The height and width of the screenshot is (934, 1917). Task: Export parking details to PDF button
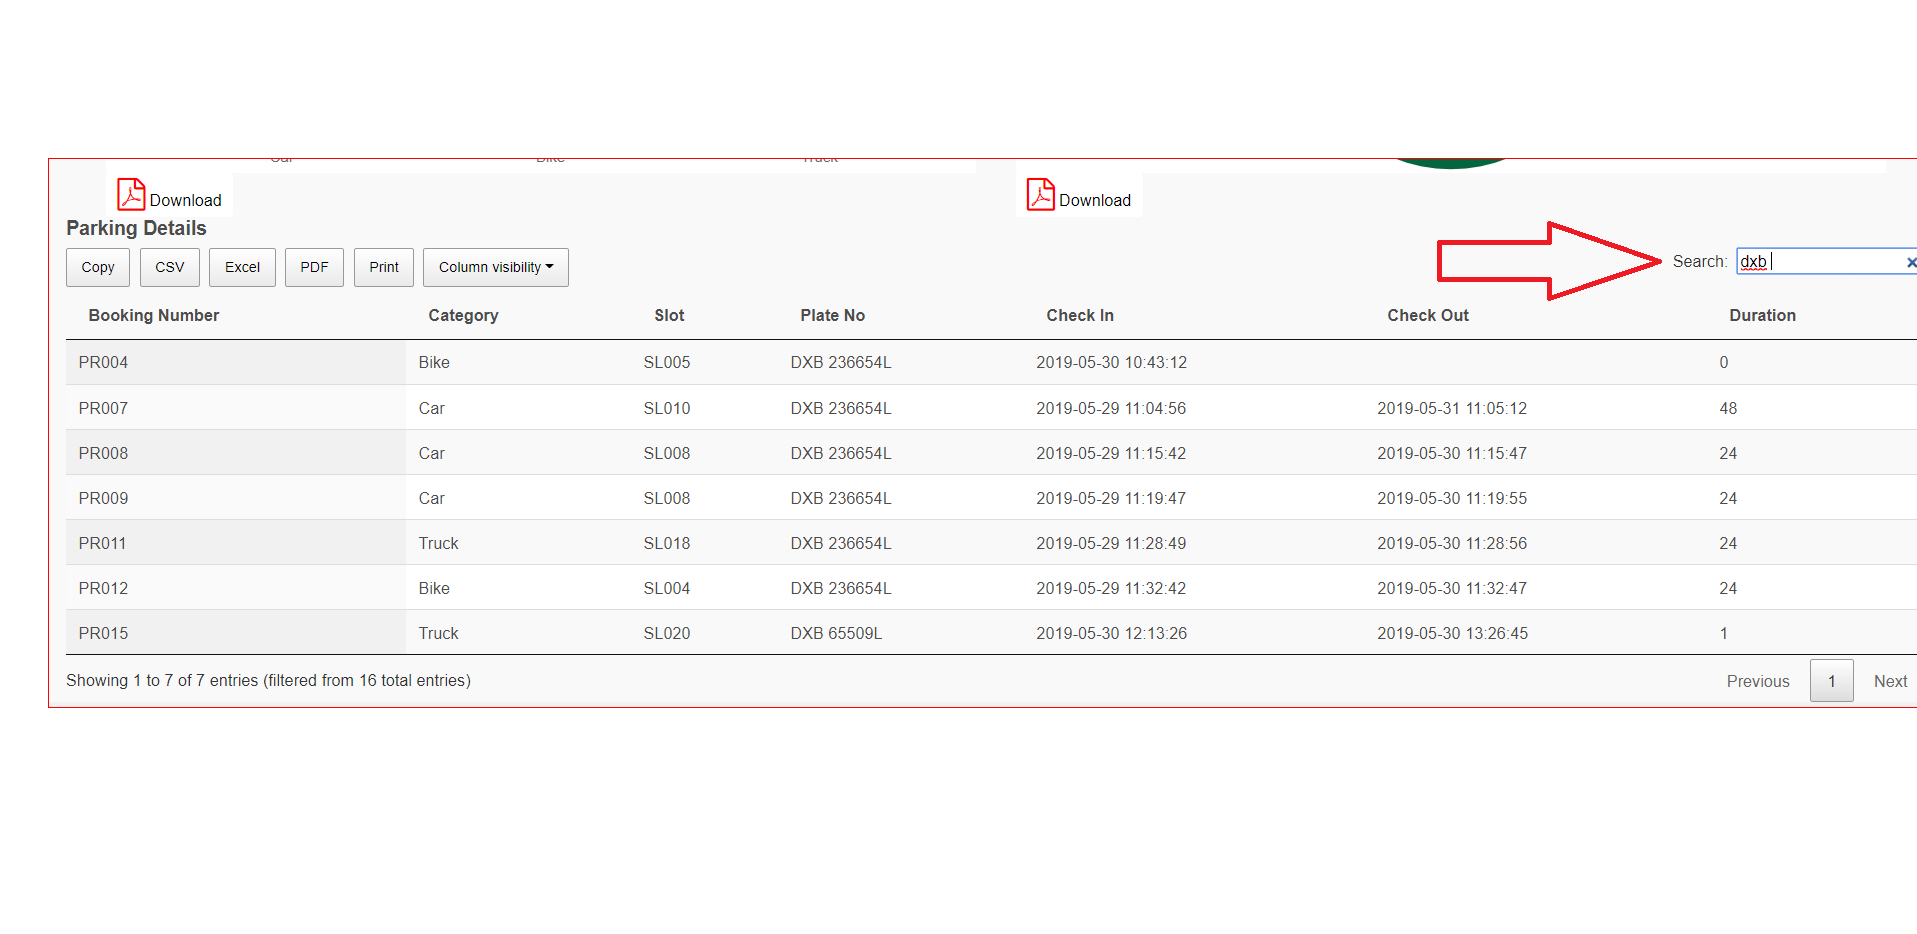[x=314, y=267]
